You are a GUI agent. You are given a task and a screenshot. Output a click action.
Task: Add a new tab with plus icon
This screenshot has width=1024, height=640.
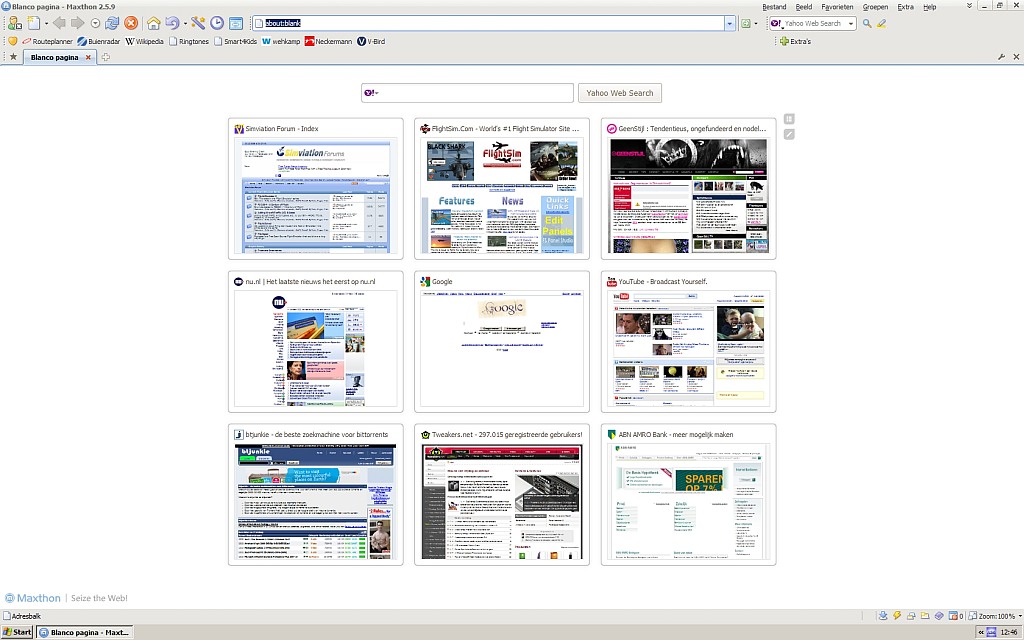click(105, 57)
